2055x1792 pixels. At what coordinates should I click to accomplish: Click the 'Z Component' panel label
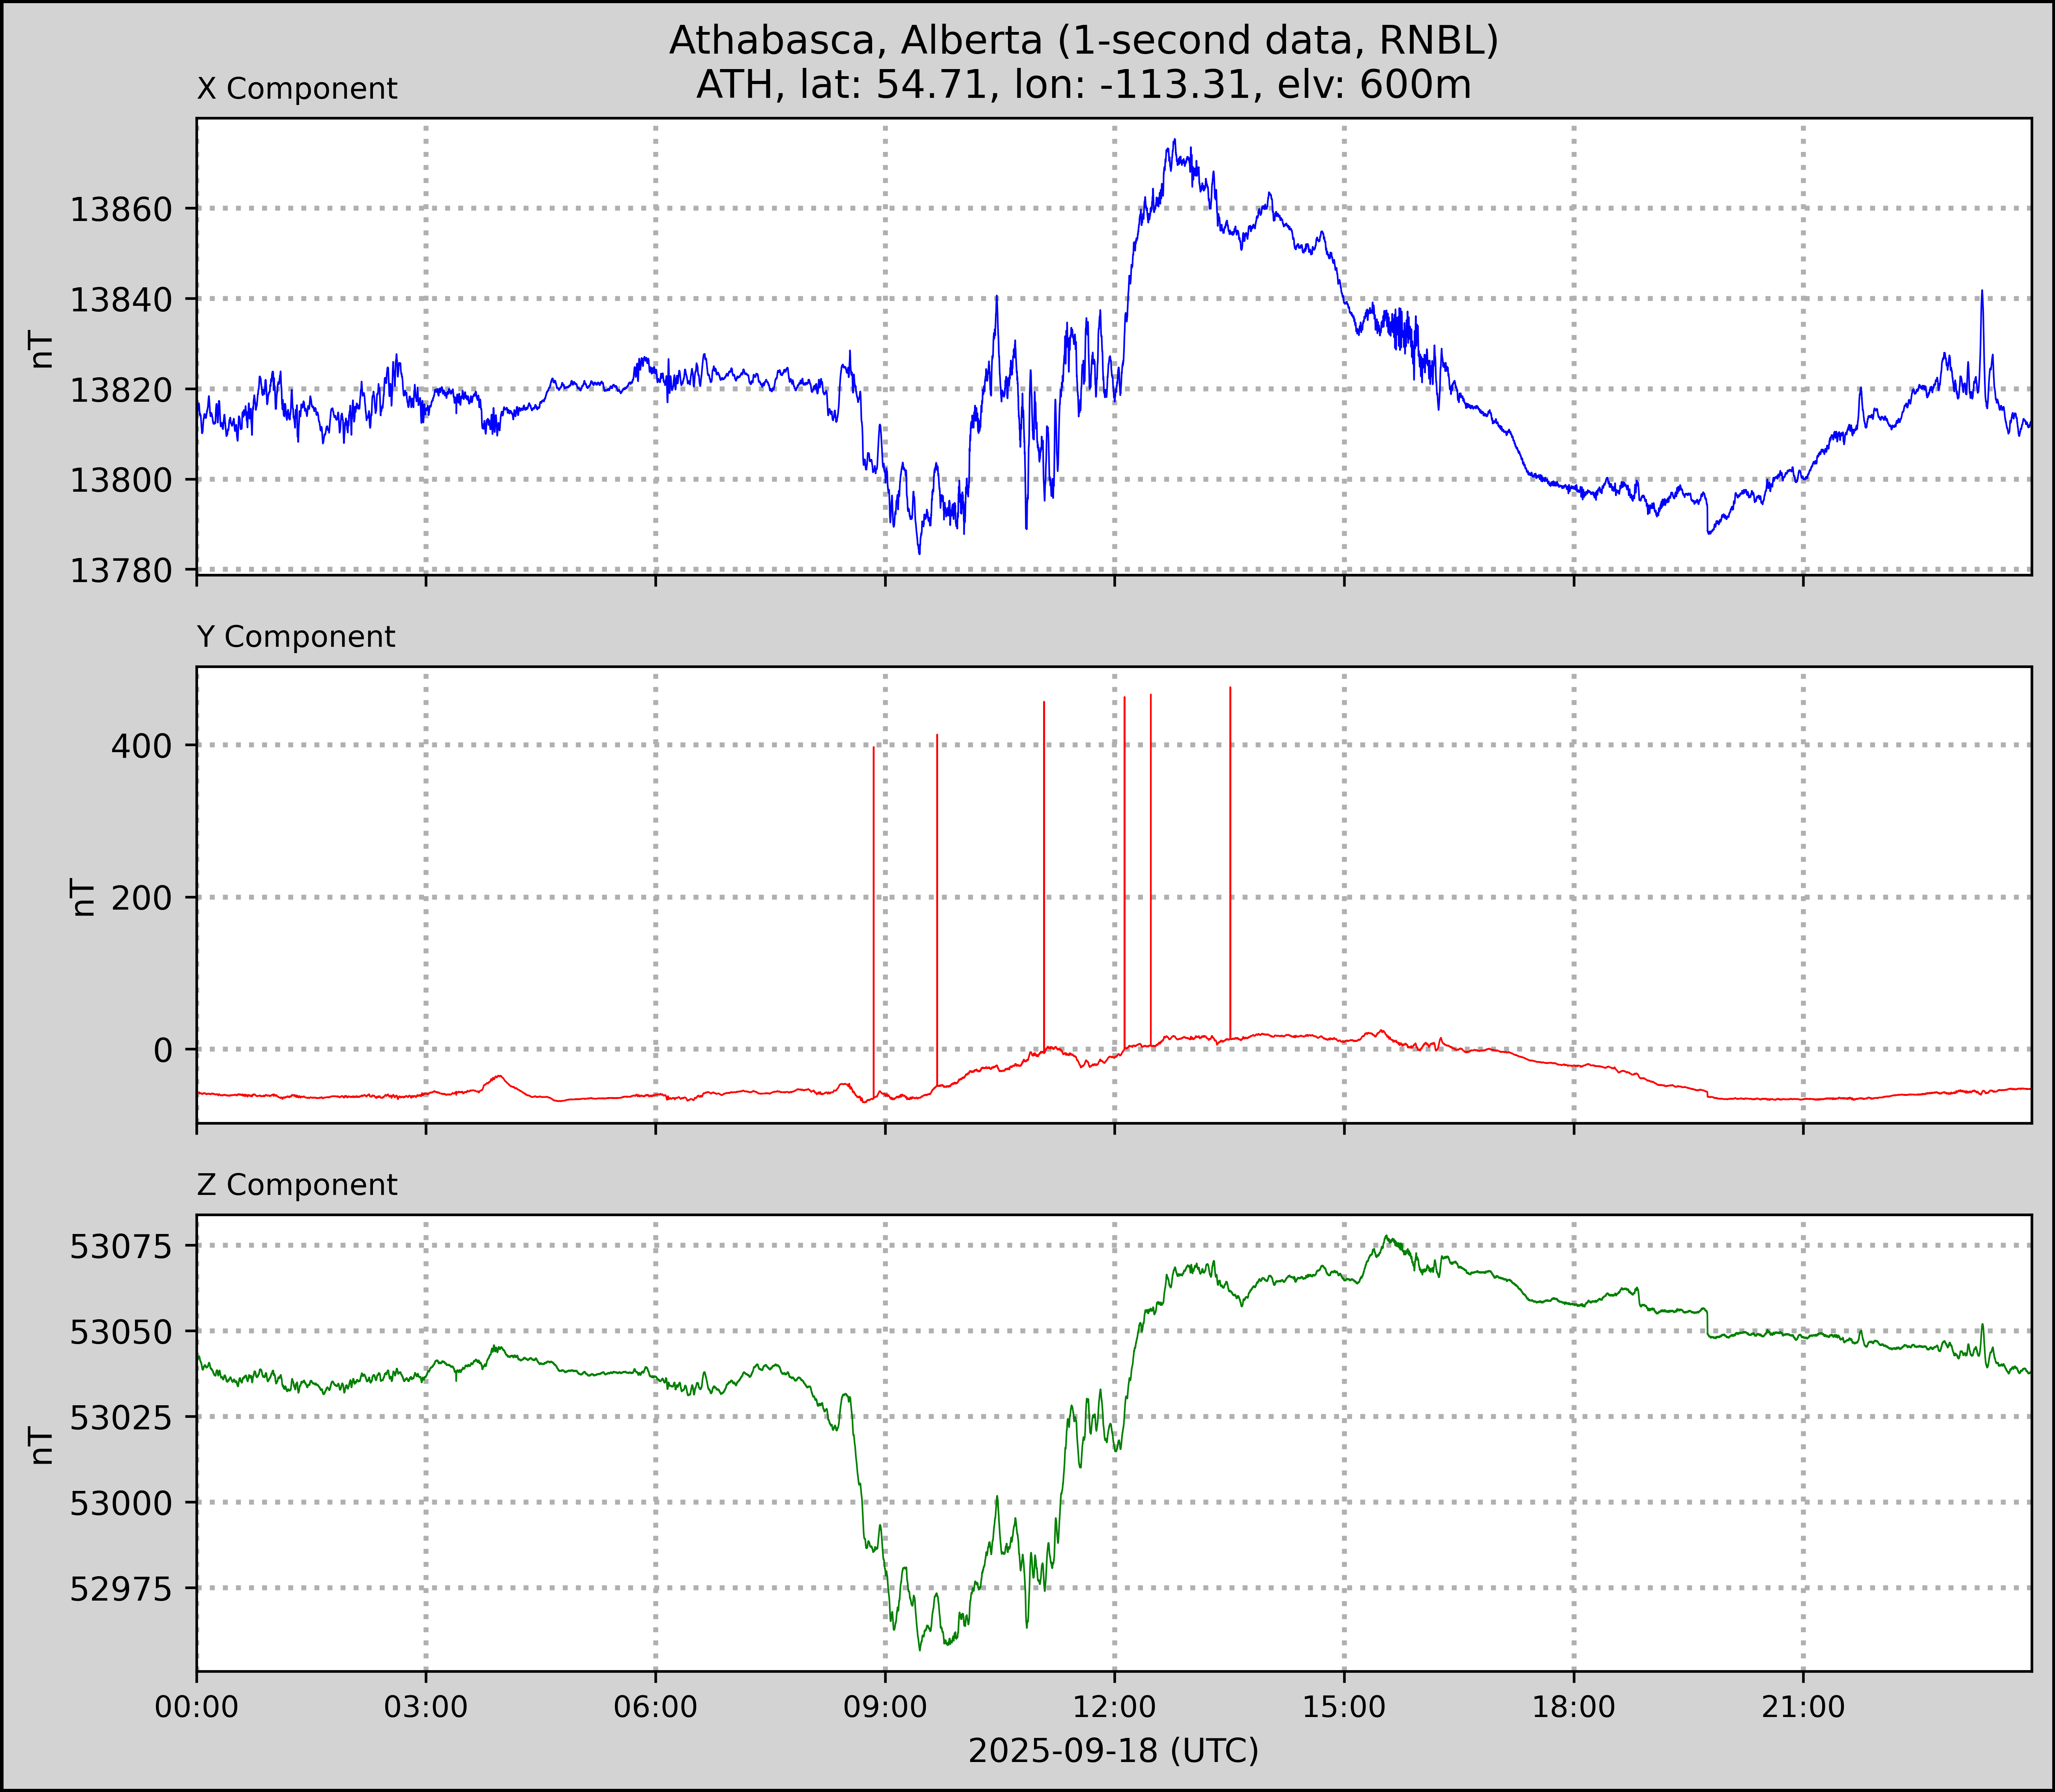[297, 1185]
